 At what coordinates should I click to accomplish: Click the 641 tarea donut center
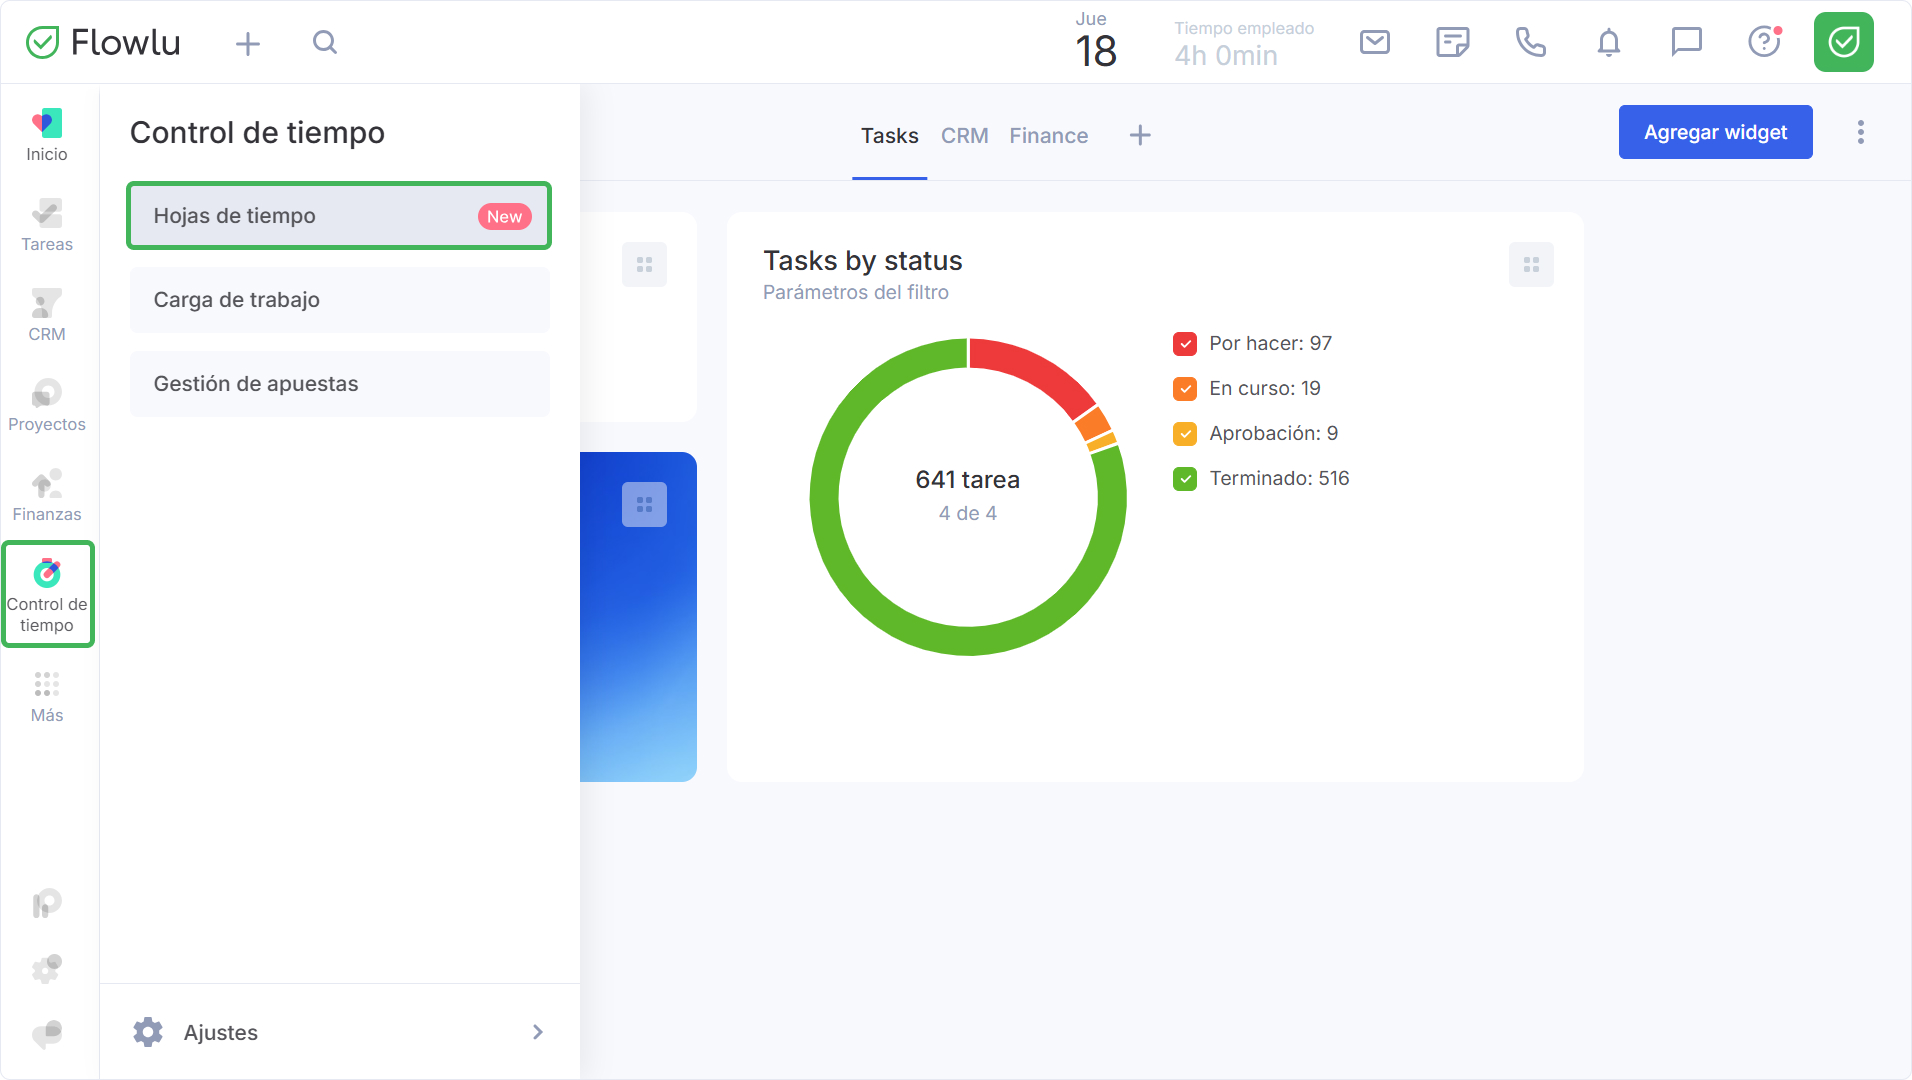pyautogui.click(x=967, y=496)
